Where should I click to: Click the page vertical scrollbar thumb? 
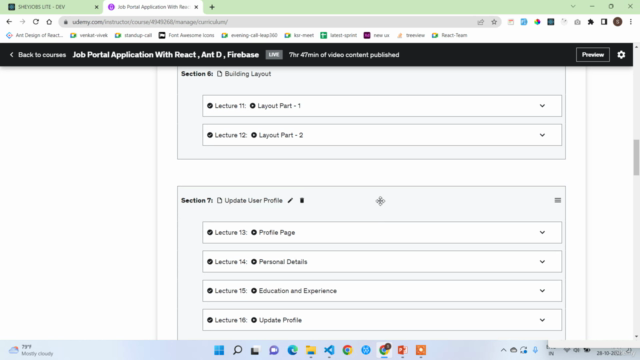pos(636,157)
